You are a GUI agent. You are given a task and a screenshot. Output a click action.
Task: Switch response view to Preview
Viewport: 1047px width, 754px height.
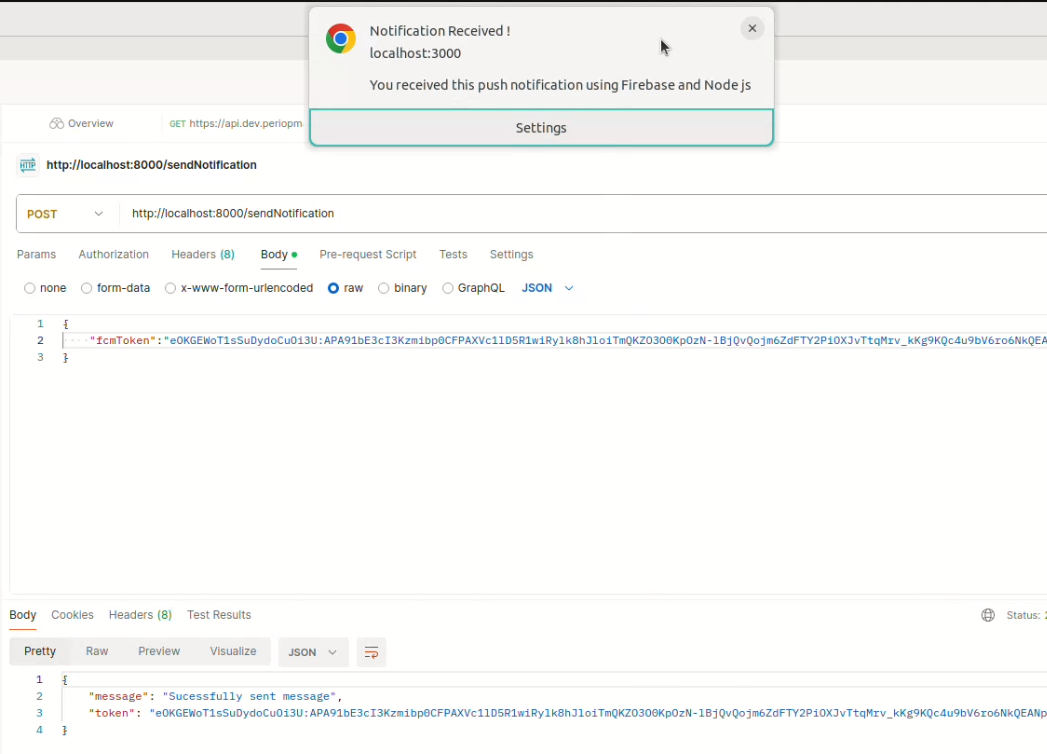coord(159,651)
